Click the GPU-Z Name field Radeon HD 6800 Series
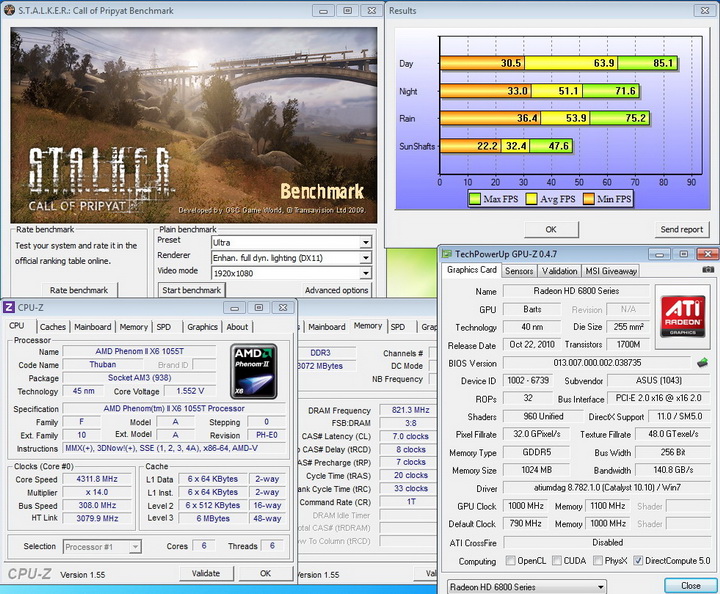Screen dimensions: 720x594 tap(576, 291)
